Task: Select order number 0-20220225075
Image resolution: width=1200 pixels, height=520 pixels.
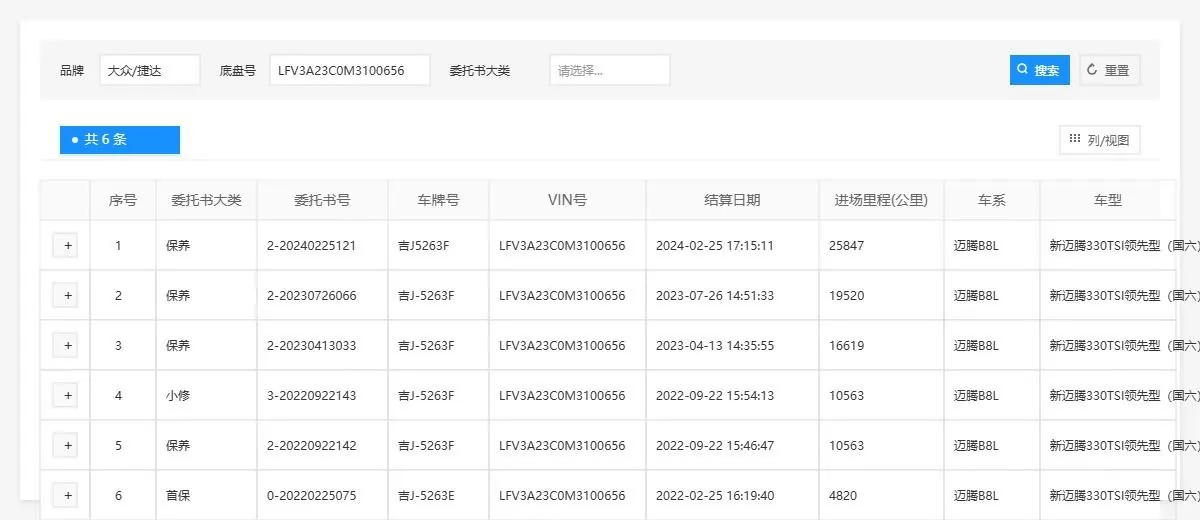Action: [312, 496]
